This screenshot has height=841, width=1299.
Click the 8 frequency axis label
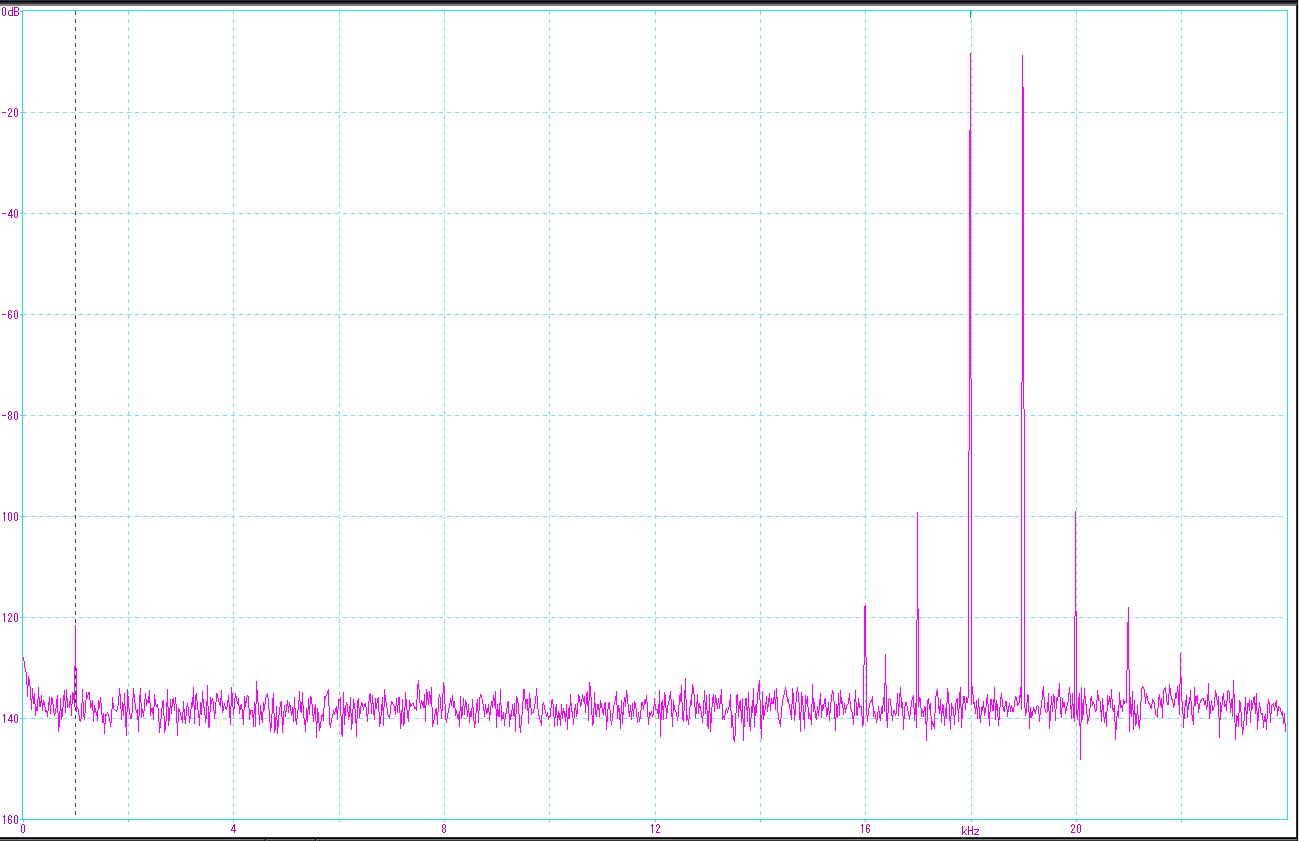pos(444,829)
